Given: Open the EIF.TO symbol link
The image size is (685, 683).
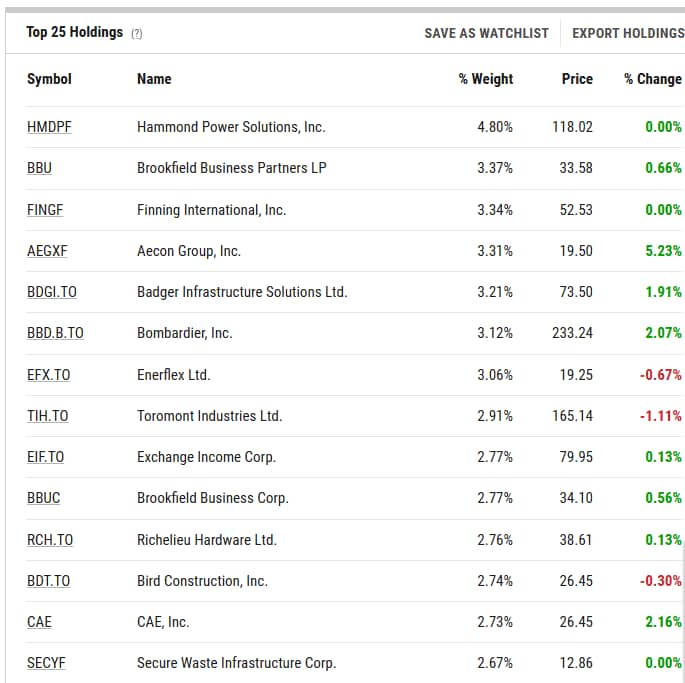Looking at the screenshot, I should (x=45, y=457).
